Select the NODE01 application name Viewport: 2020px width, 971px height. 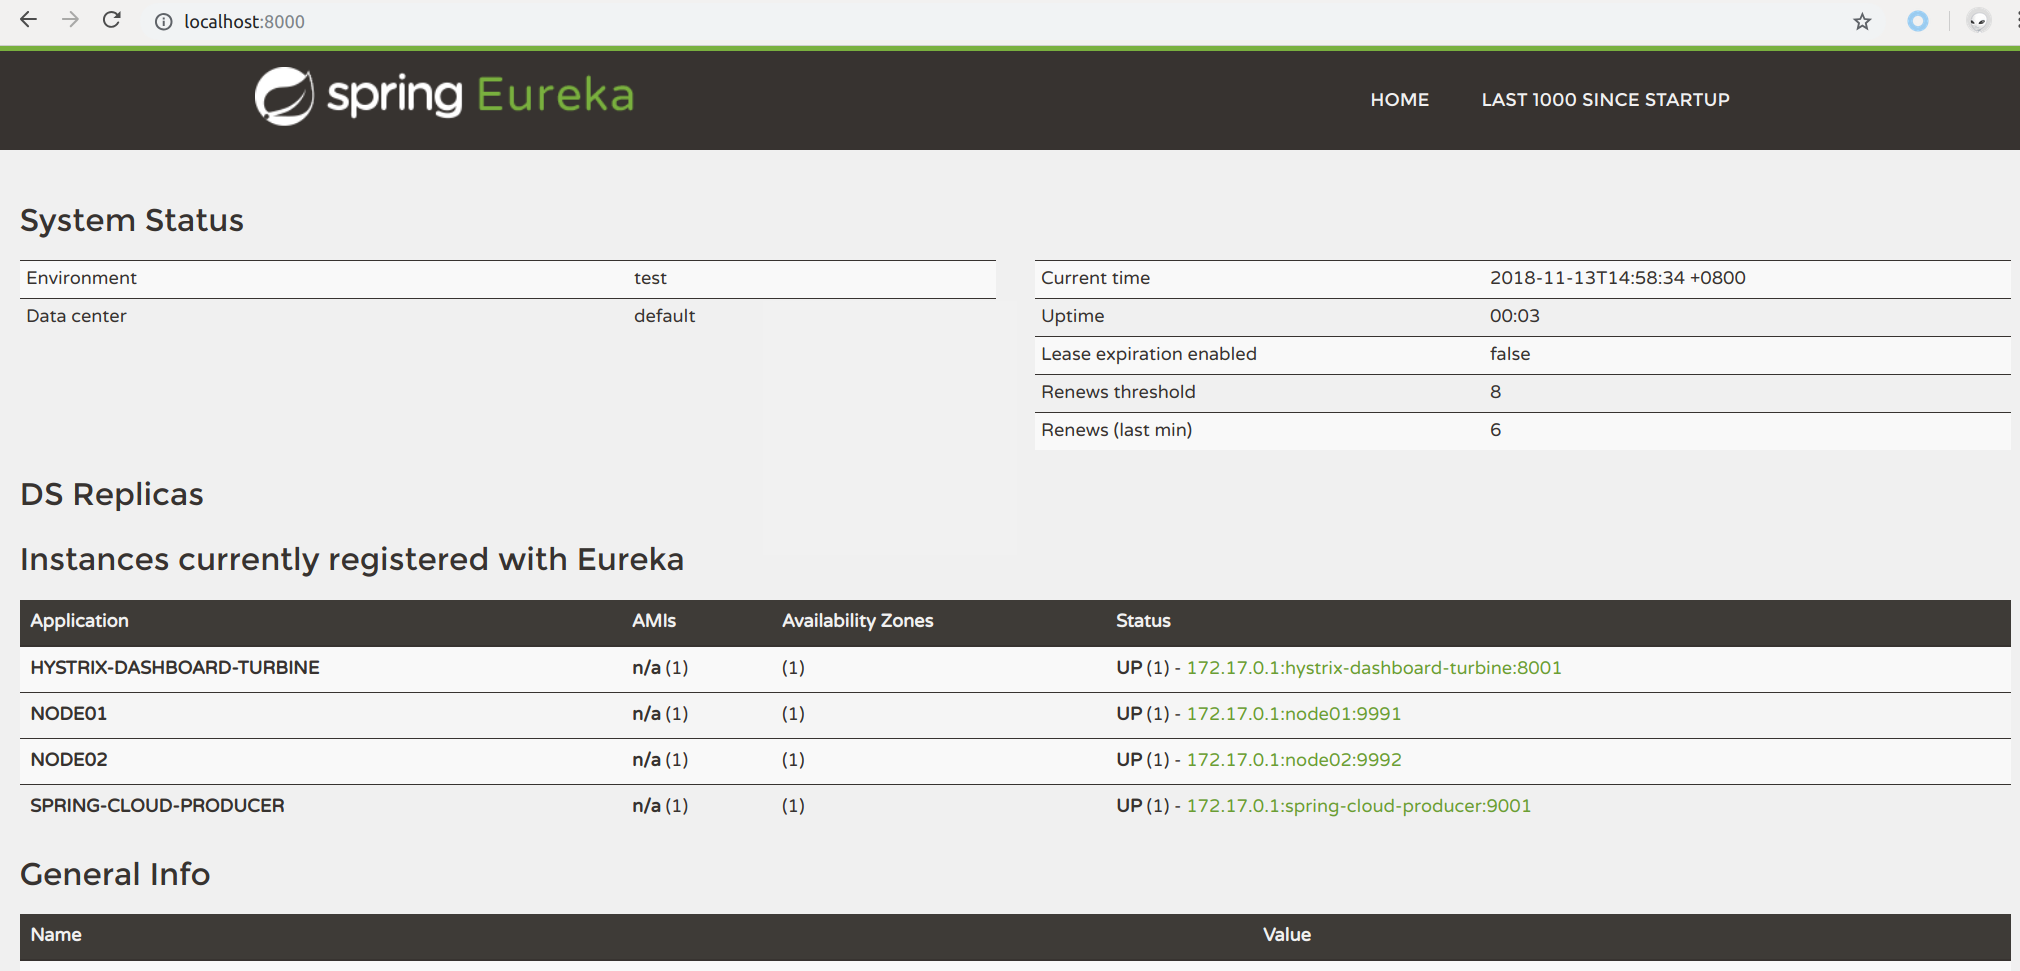(69, 713)
